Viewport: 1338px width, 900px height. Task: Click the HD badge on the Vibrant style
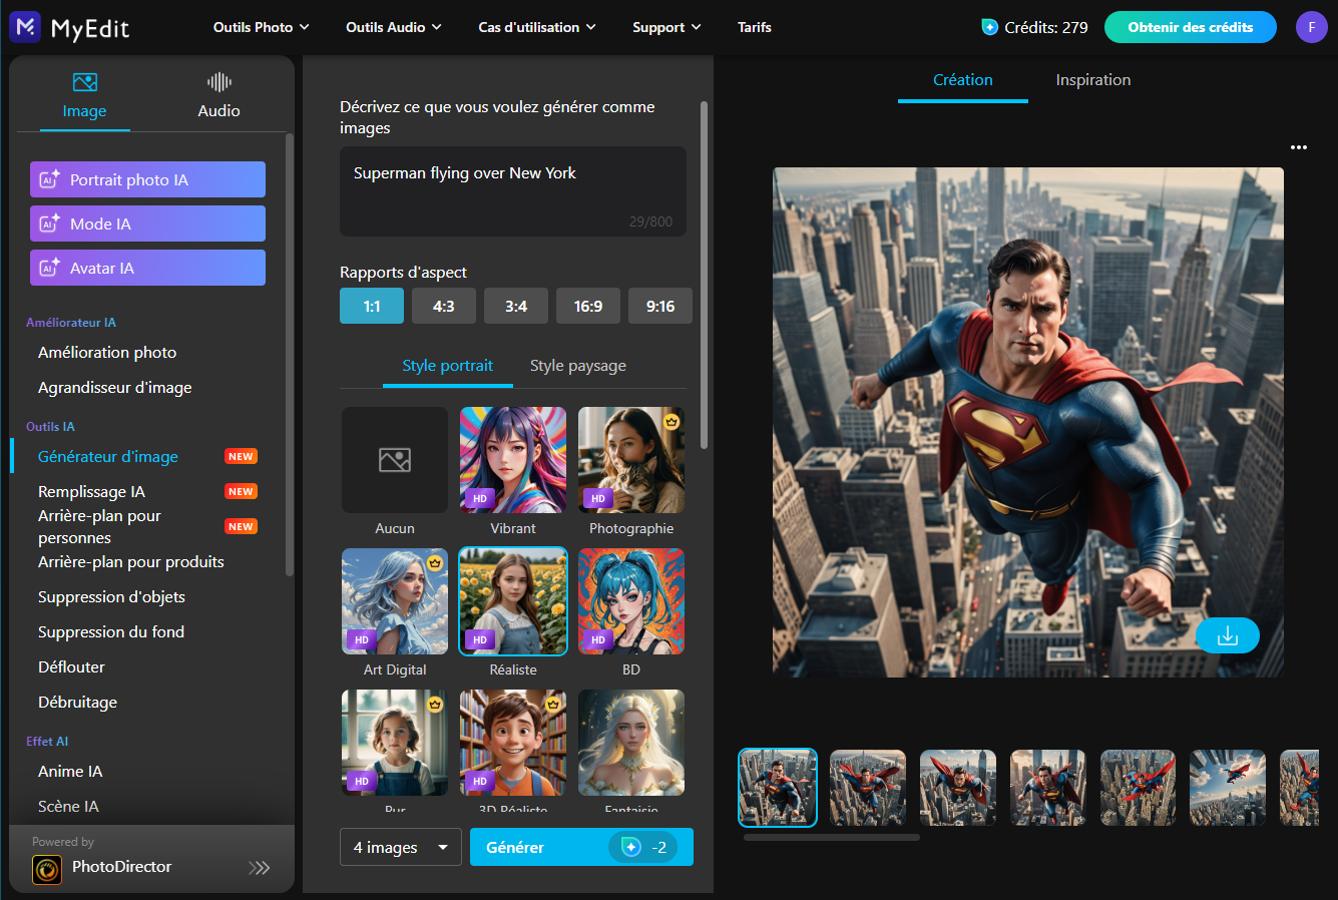480,498
